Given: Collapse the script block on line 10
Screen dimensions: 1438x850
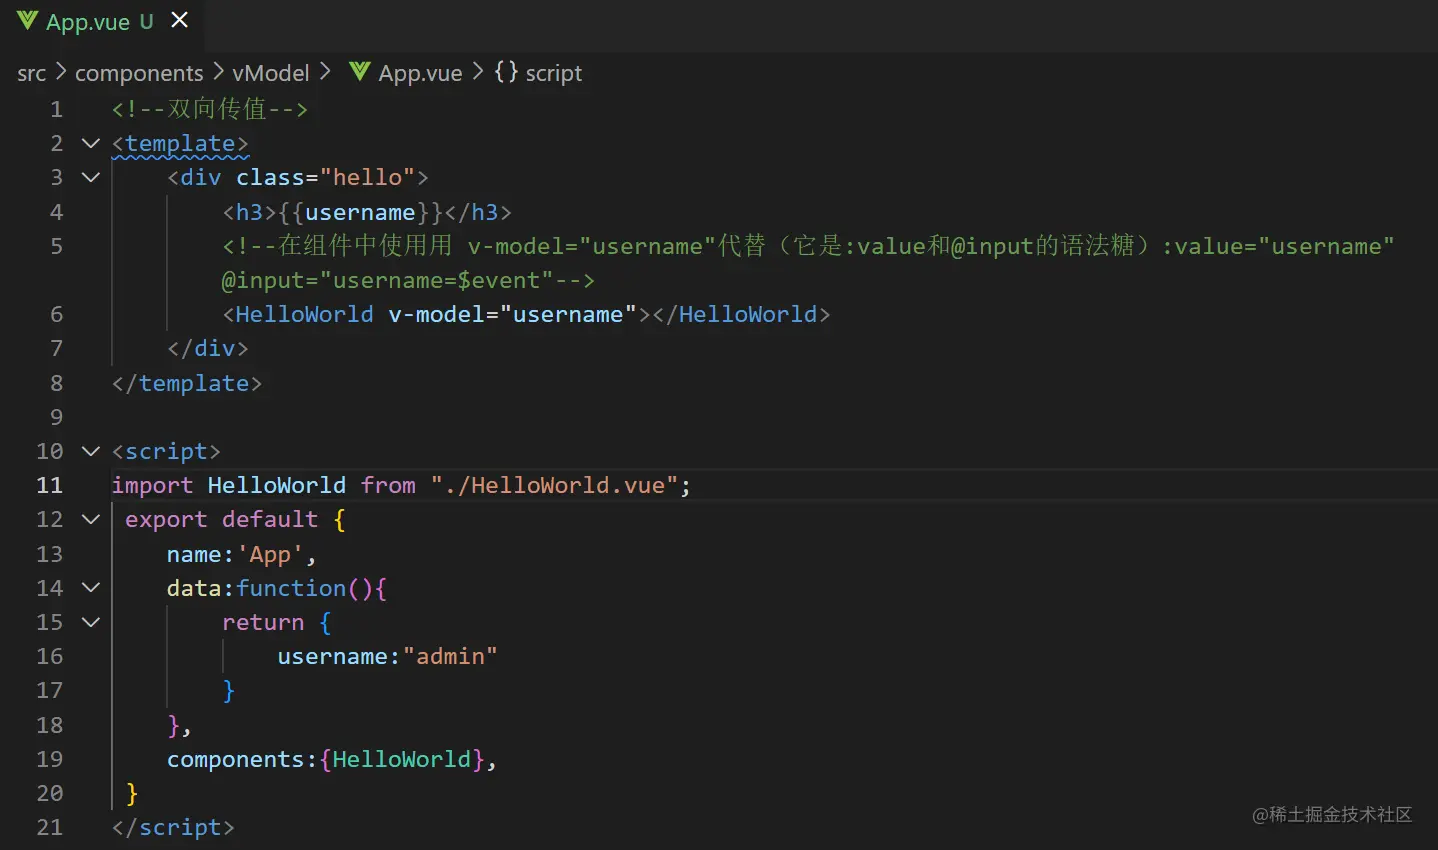Looking at the screenshot, I should (91, 451).
